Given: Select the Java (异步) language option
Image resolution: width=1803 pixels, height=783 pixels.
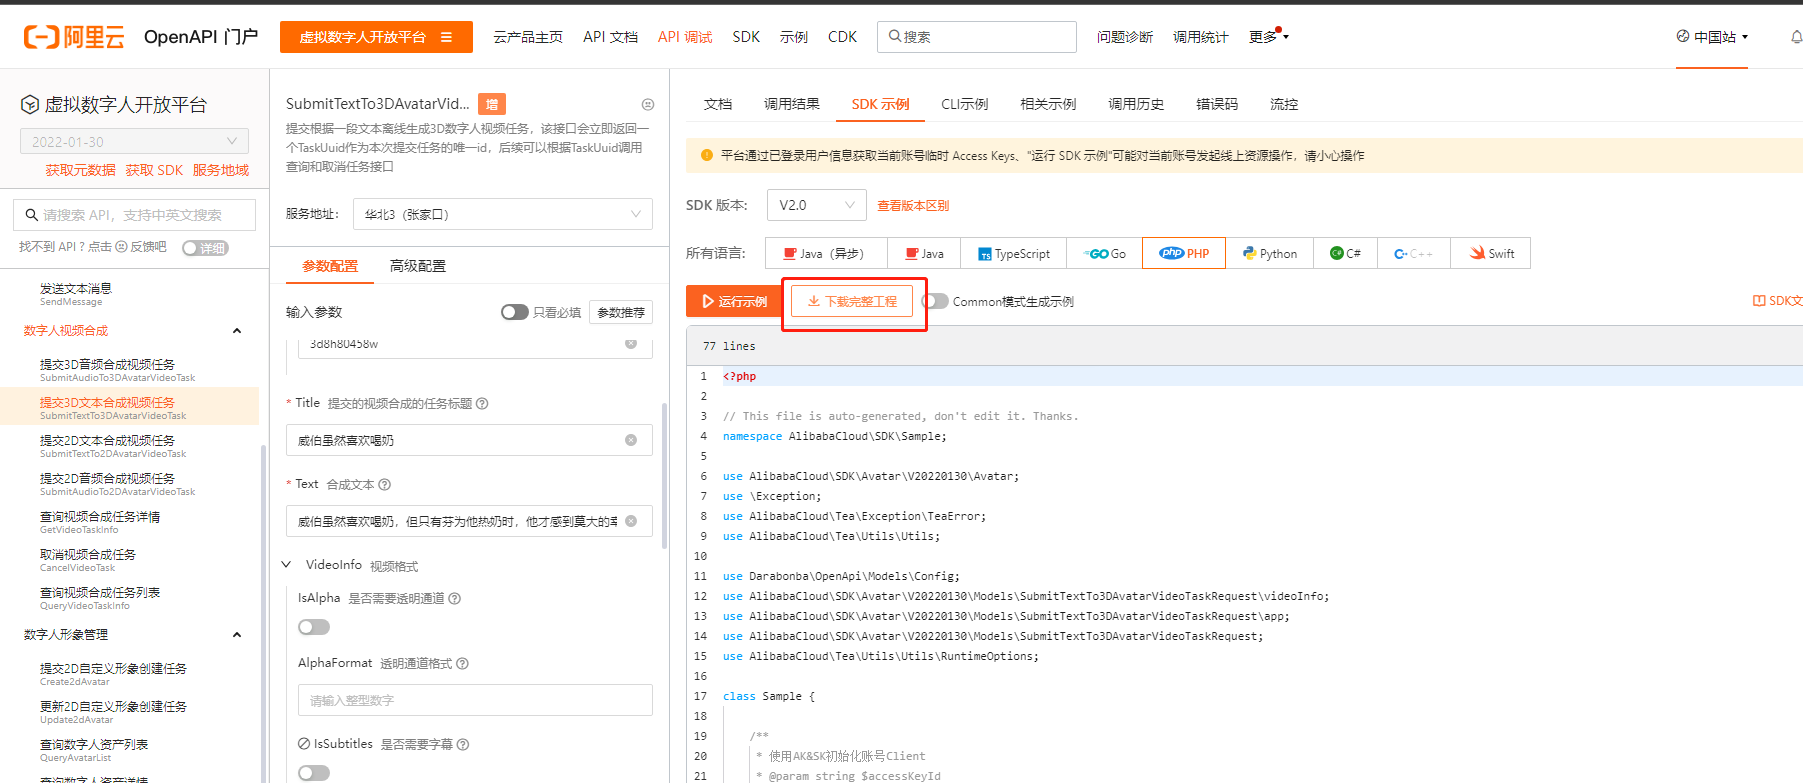Looking at the screenshot, I should [x=826, y=253].
